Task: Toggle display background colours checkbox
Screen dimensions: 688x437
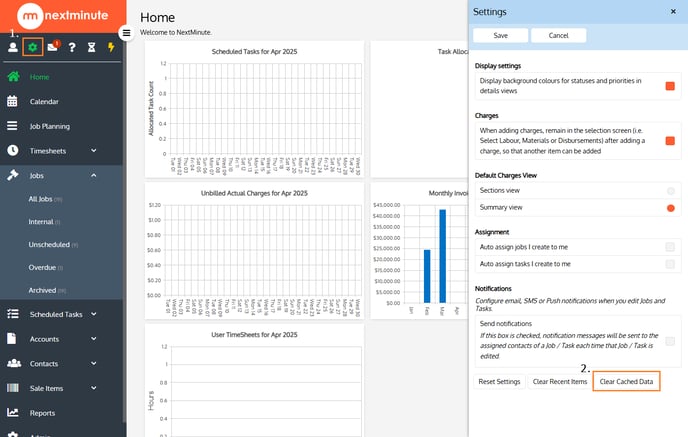Action: coord(670,86)
